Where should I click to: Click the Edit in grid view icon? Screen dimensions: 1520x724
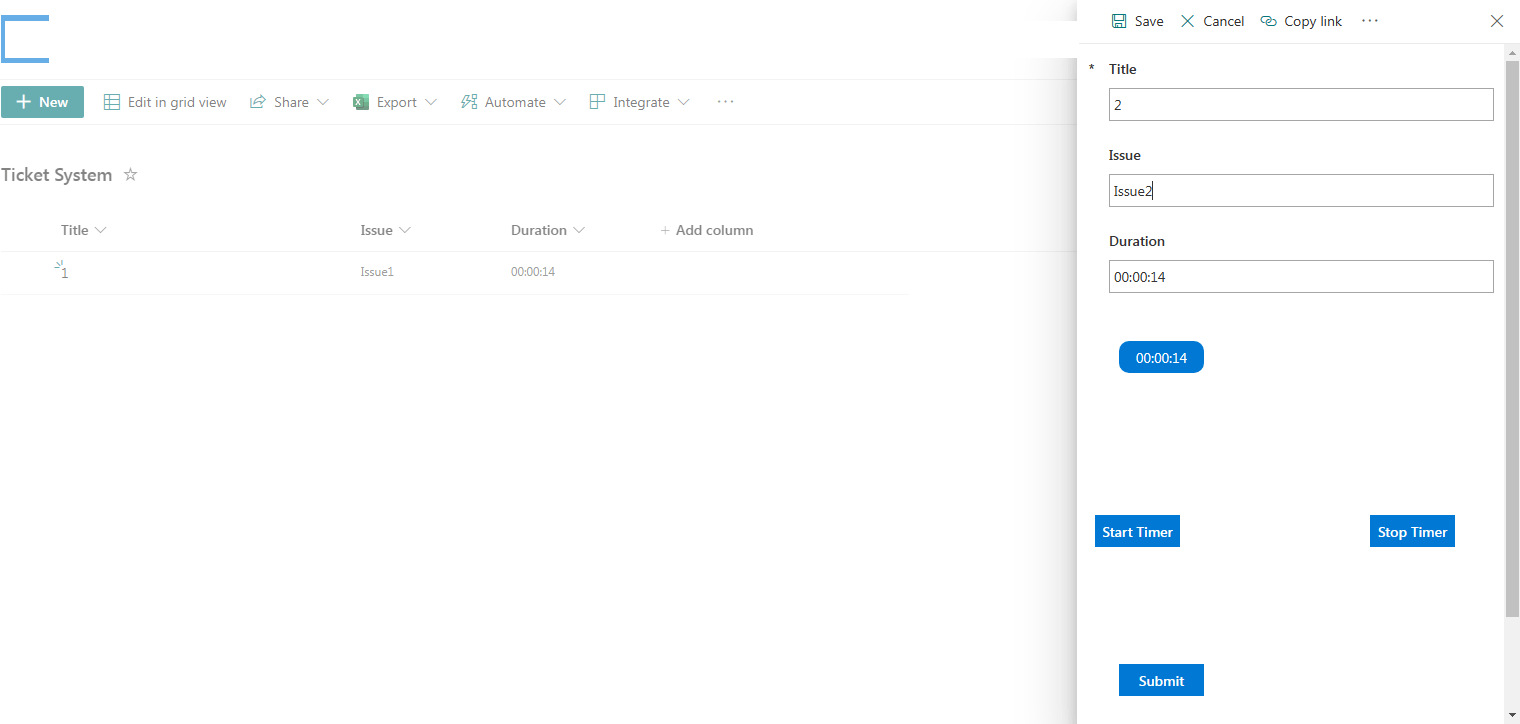(112, 102)
